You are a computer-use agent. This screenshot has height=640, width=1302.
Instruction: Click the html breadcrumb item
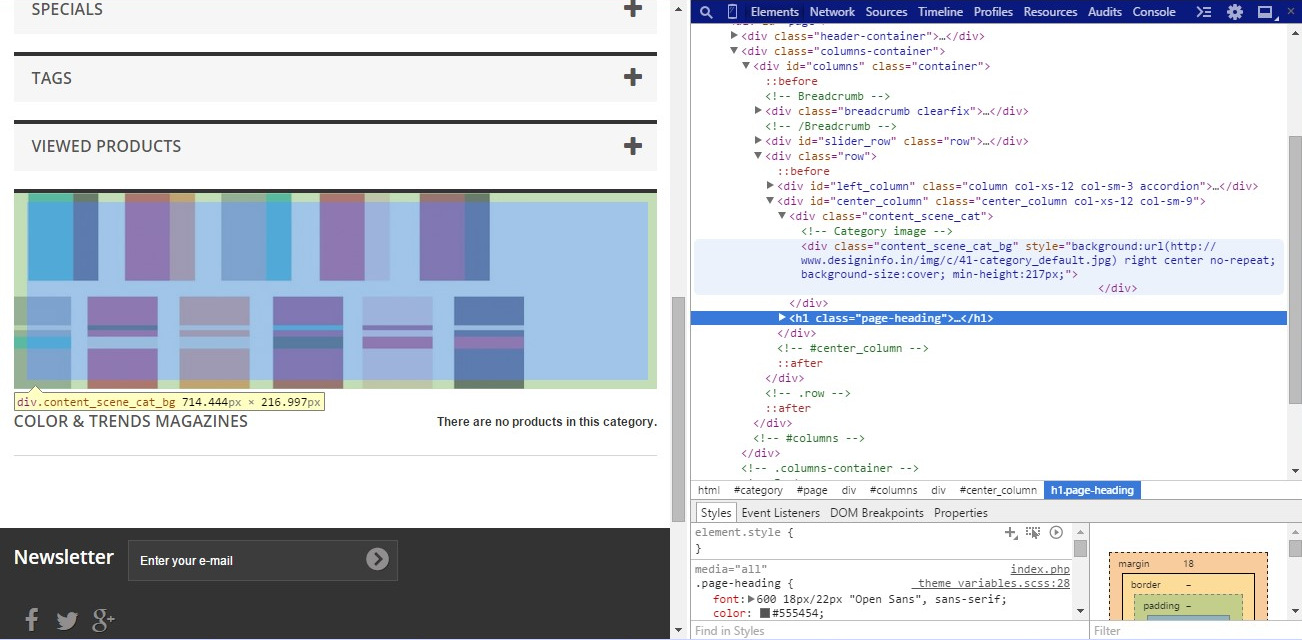click(x=709, y=490)
